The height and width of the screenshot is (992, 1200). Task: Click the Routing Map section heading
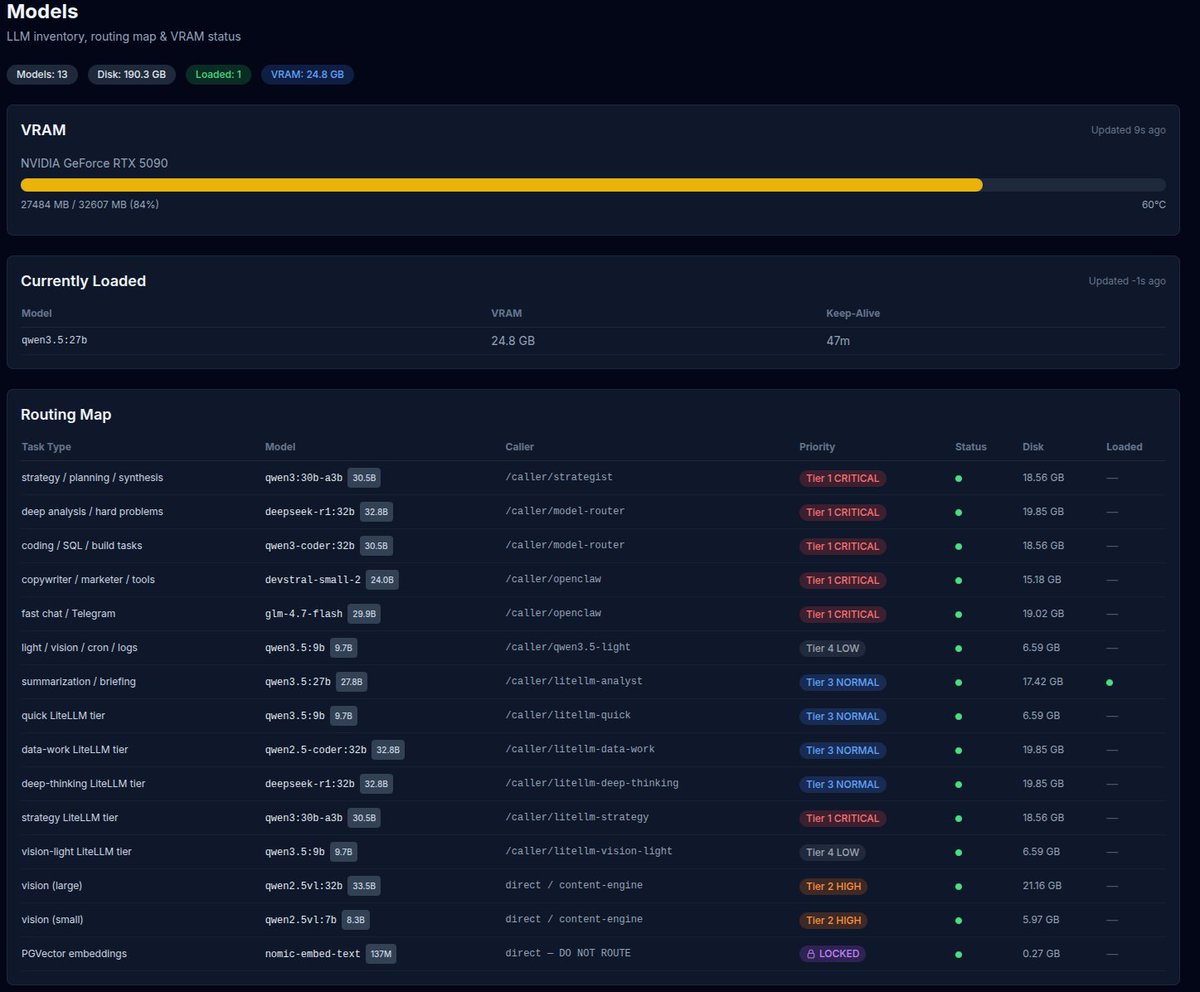click(x=66, y=414)
